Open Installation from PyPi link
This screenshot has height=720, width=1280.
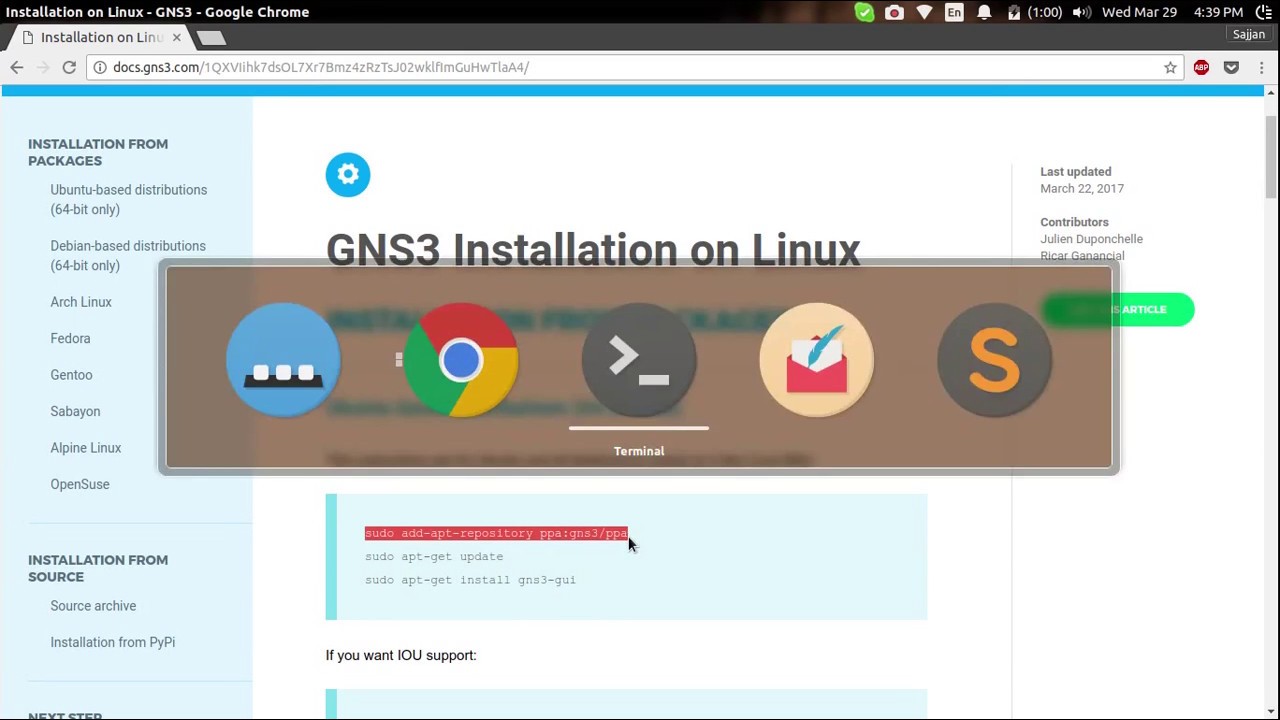[113, 642]
